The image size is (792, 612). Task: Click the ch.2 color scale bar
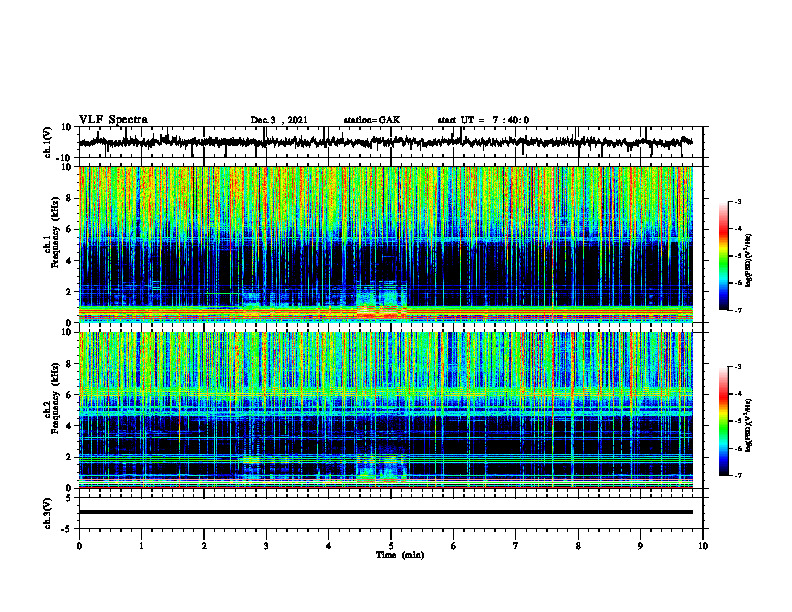pos(724,421)
